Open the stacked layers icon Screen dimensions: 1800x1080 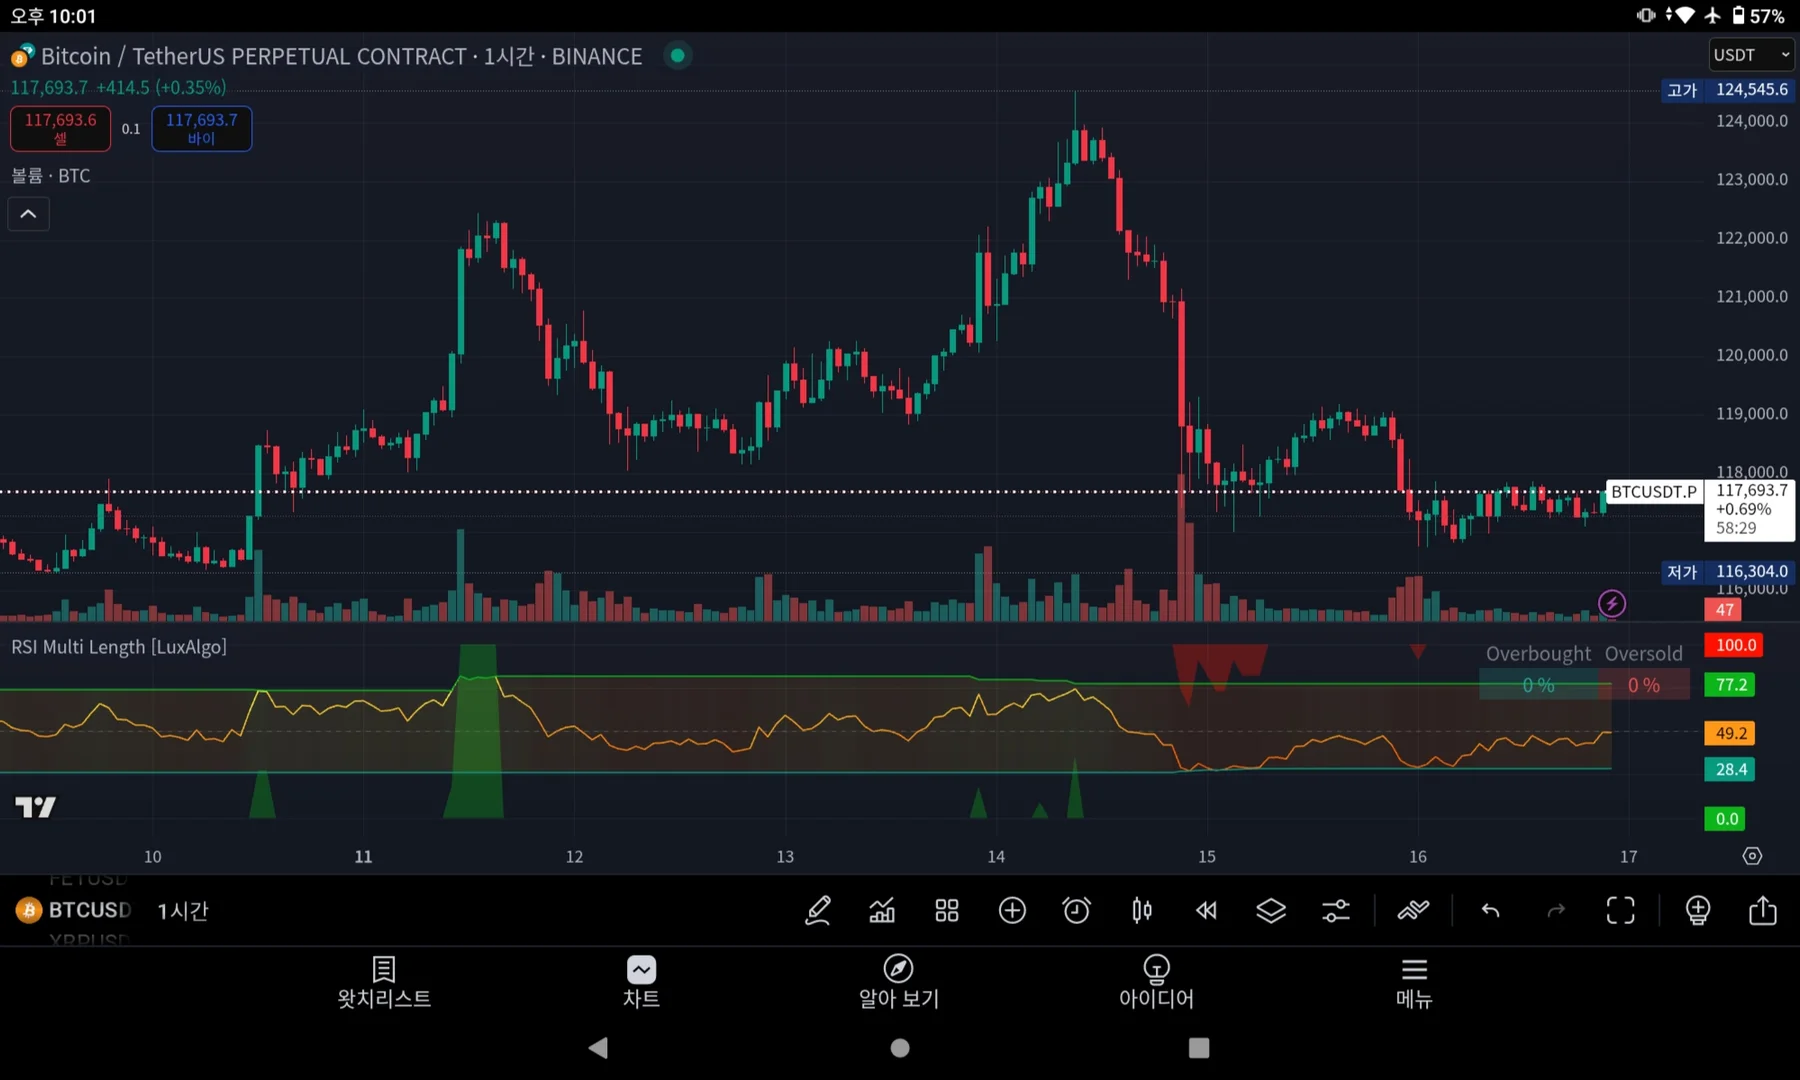(1271, 910)
